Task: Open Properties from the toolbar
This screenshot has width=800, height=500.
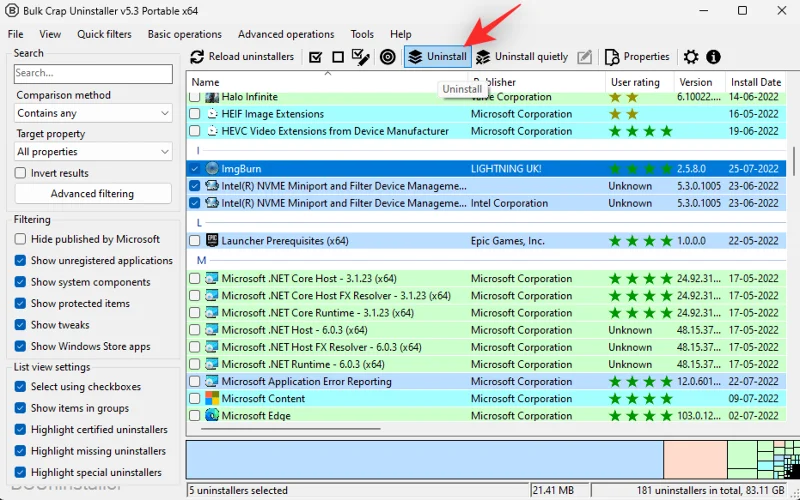Action: pos(637,57)
